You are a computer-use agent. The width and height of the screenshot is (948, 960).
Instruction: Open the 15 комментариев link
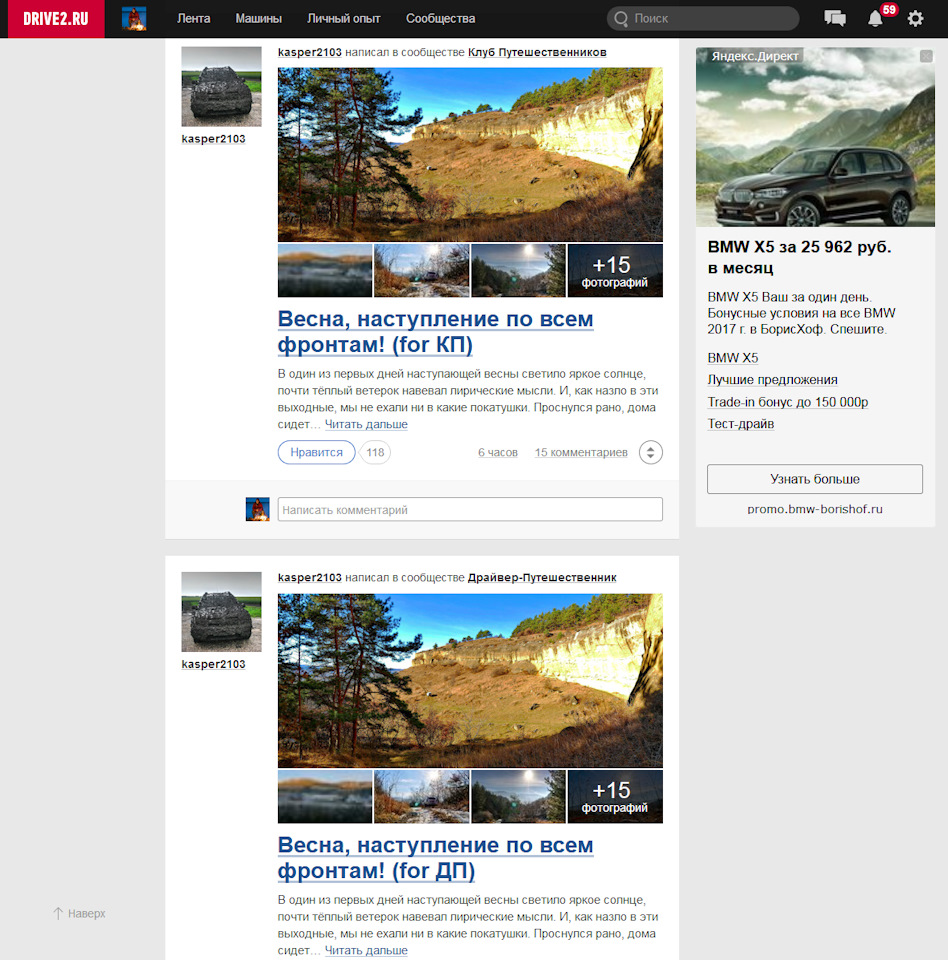tap(581, 453)
